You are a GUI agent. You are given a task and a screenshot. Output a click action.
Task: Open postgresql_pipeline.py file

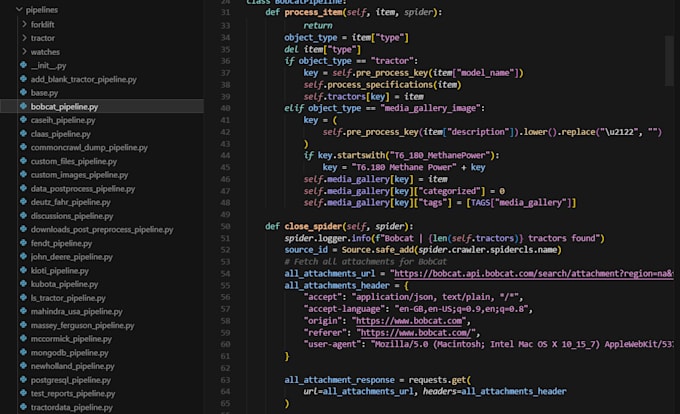[71, 380]
